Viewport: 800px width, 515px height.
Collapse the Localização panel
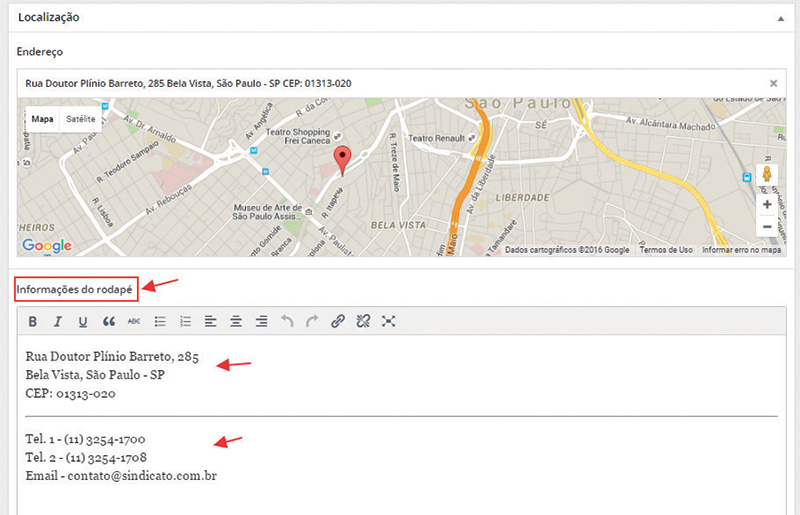[778, 18]
